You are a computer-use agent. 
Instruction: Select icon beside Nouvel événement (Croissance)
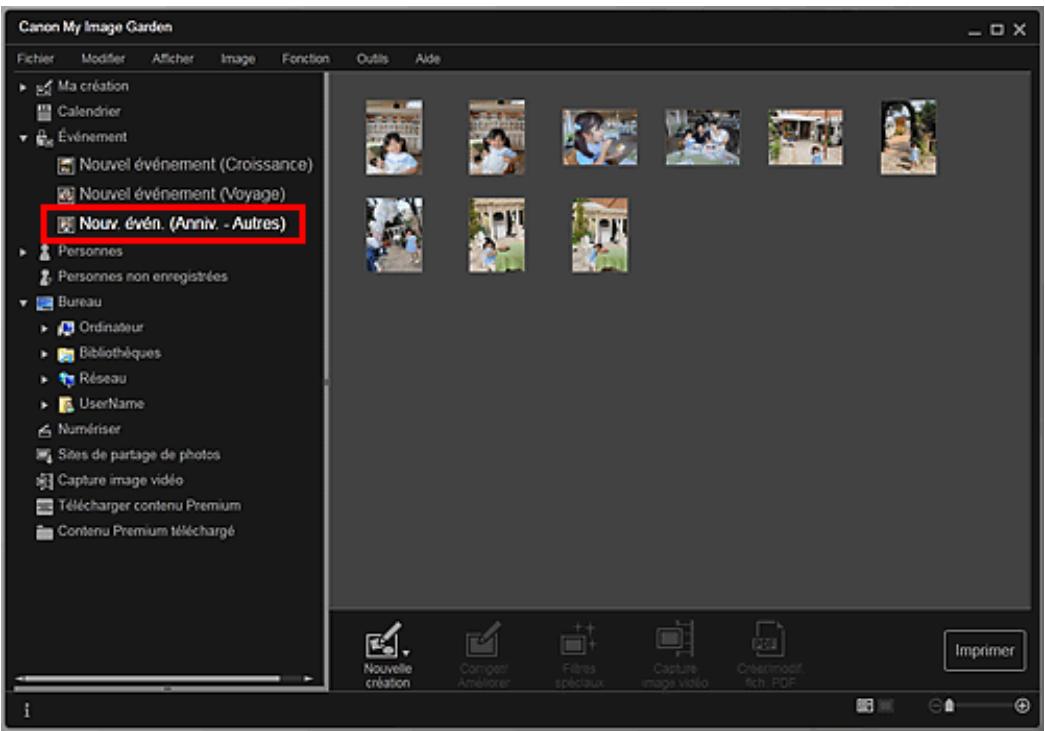[x=65, y=165]
